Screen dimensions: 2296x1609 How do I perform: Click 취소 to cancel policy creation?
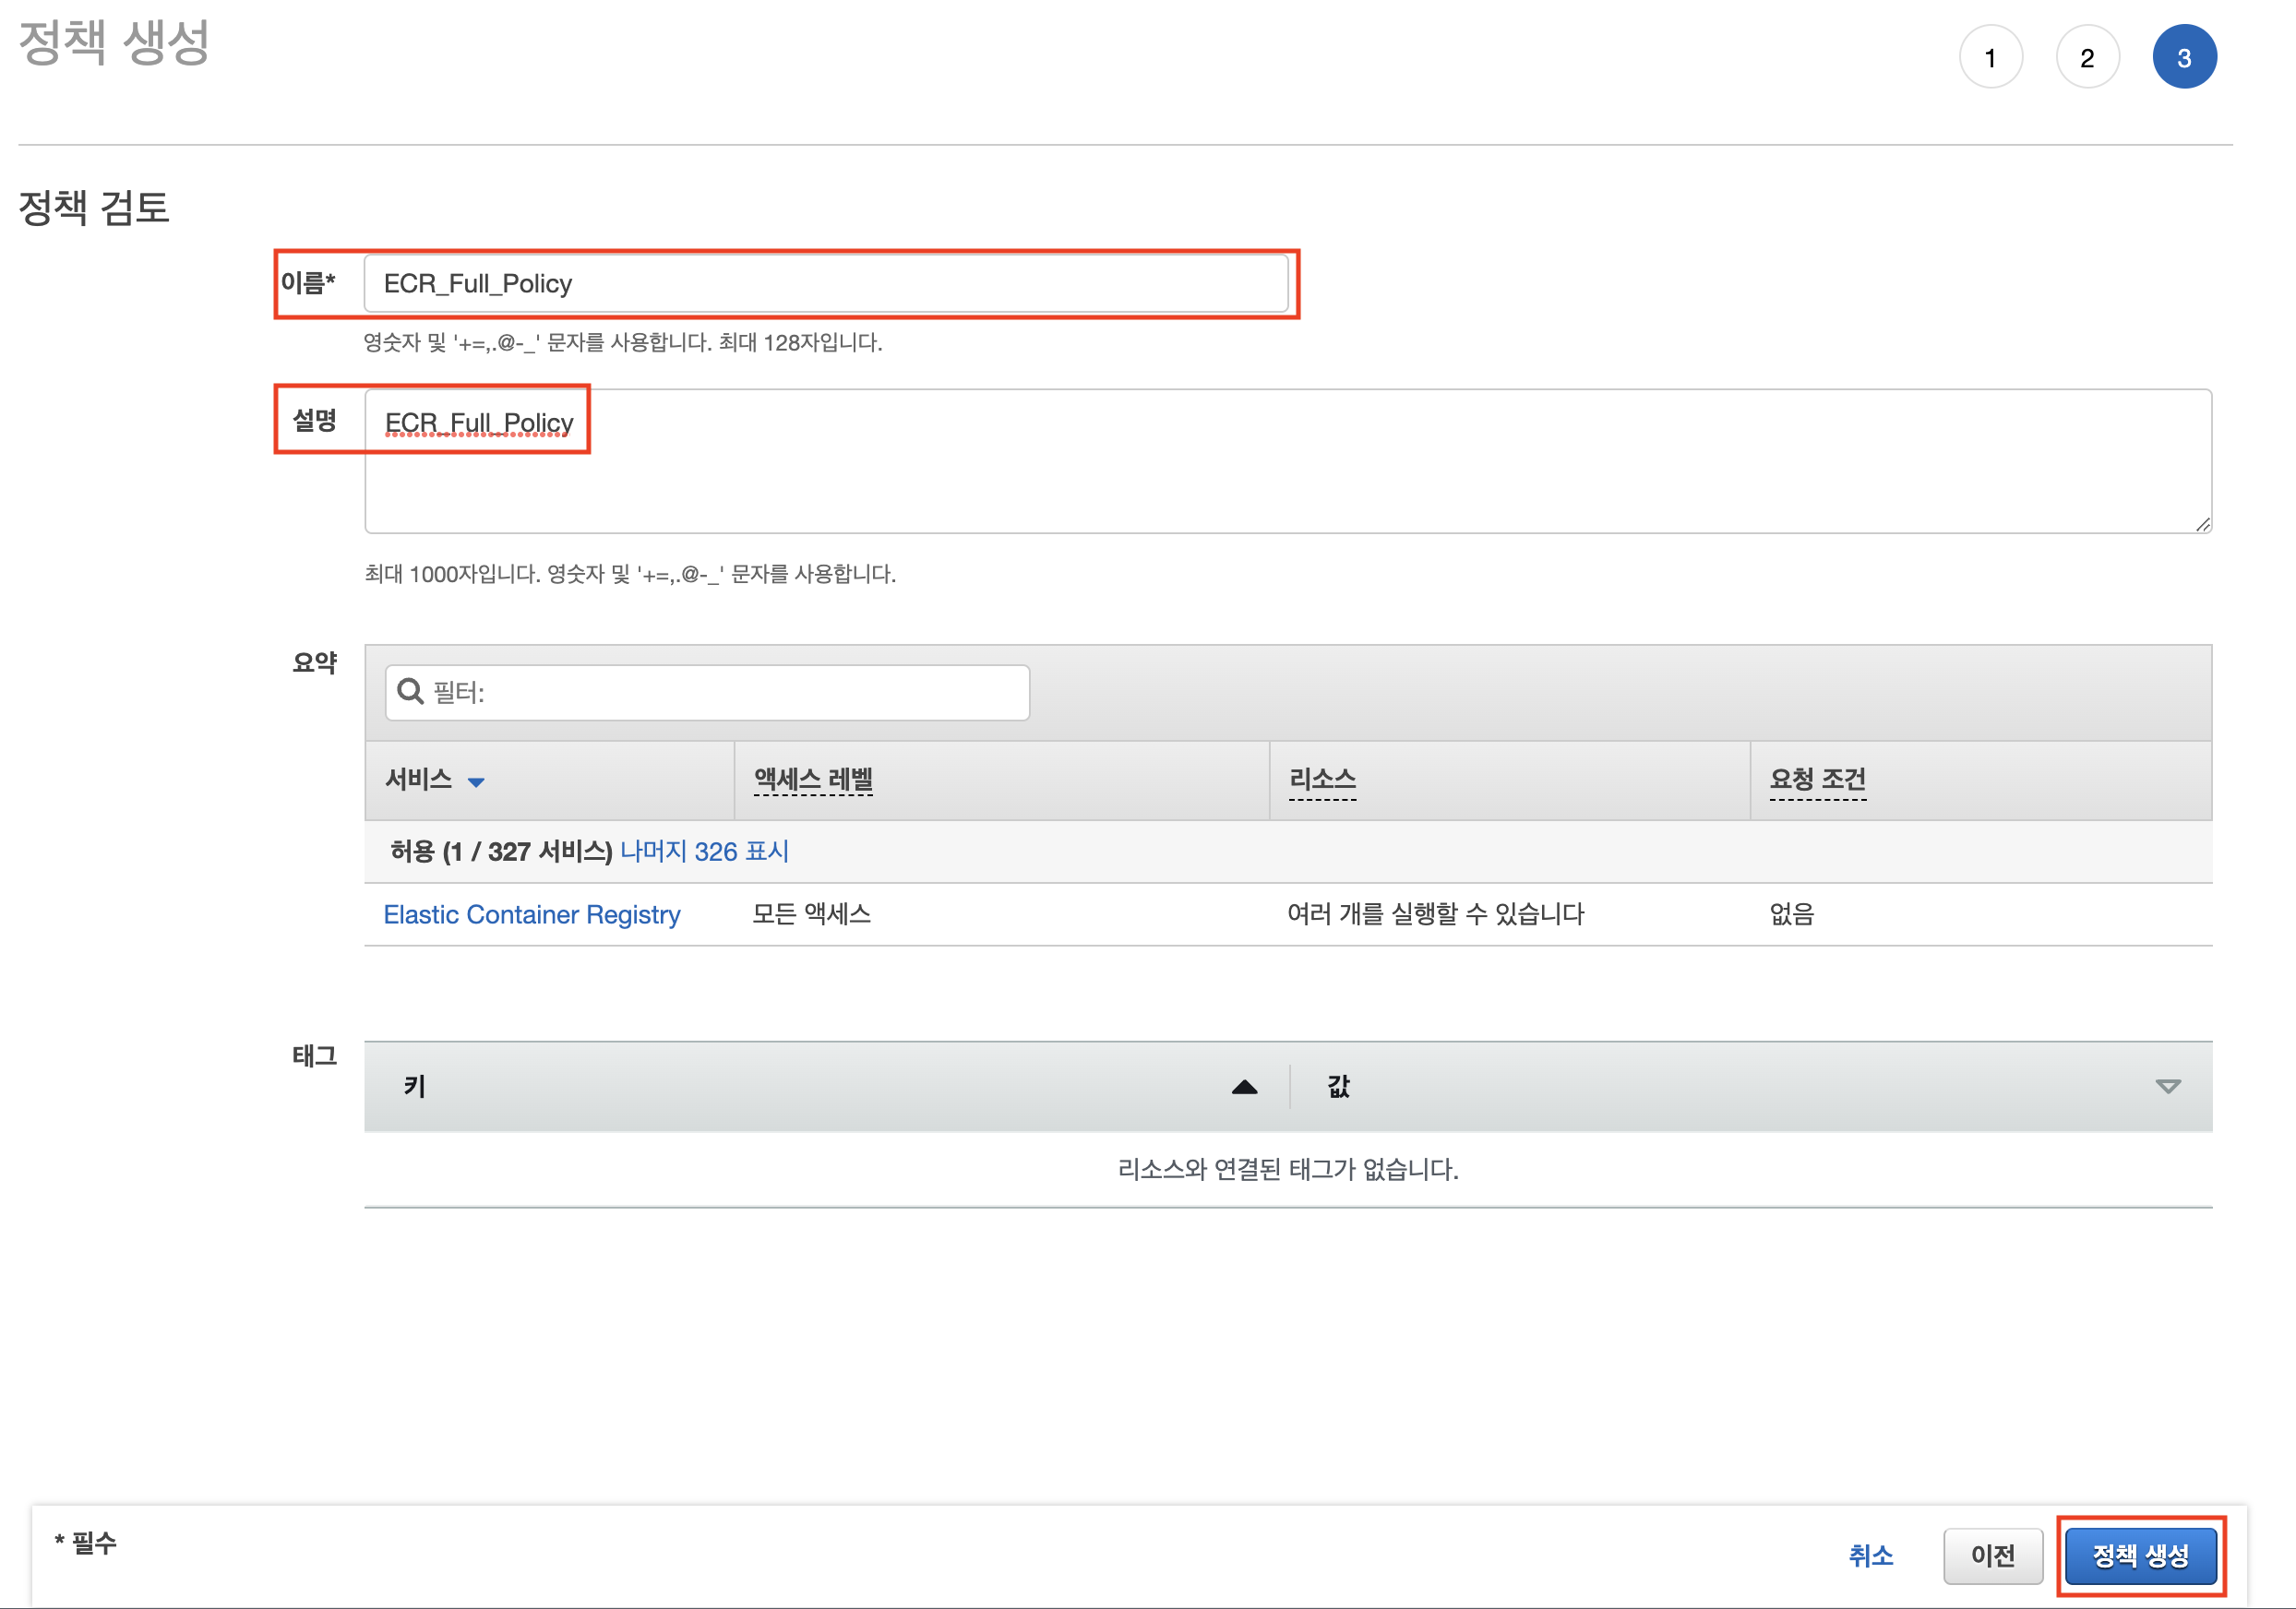click(x=1870, y=1556)
